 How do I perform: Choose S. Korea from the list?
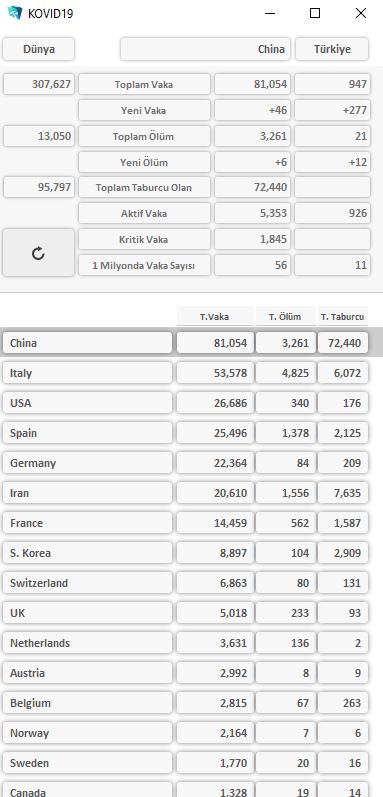[87, 553]
